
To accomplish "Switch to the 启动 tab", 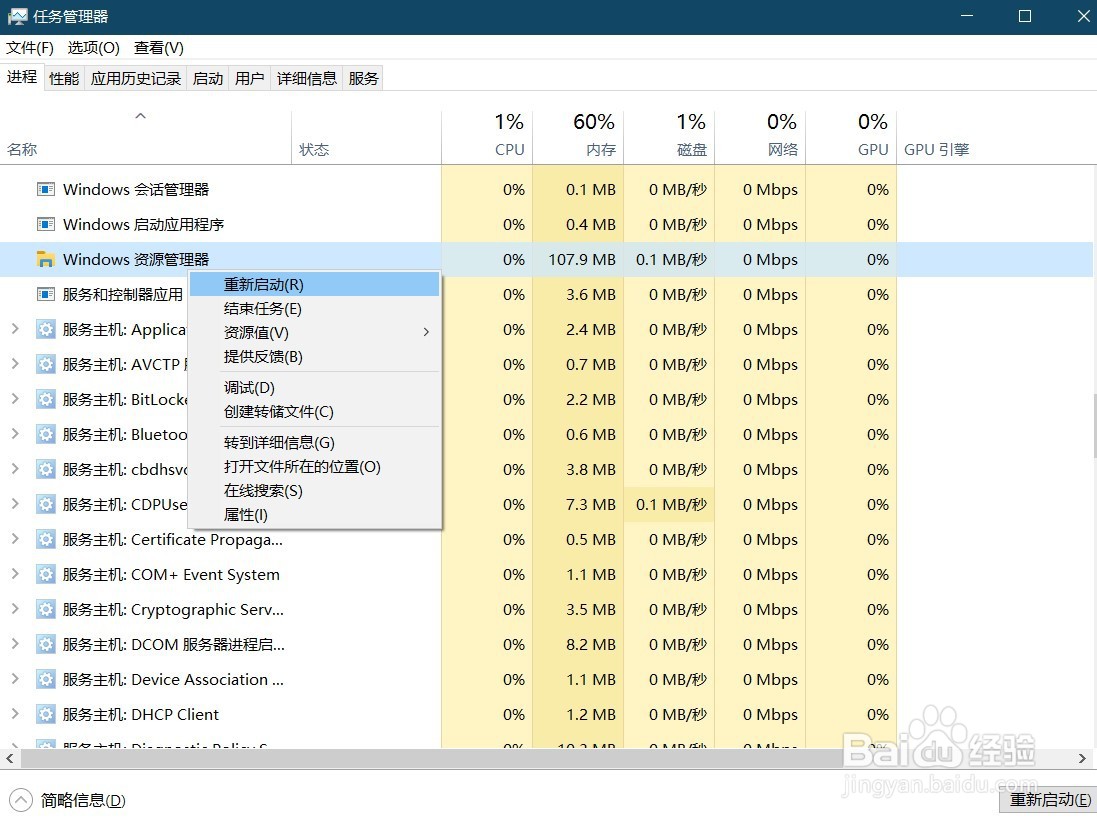I will click(x=208, y=78).
